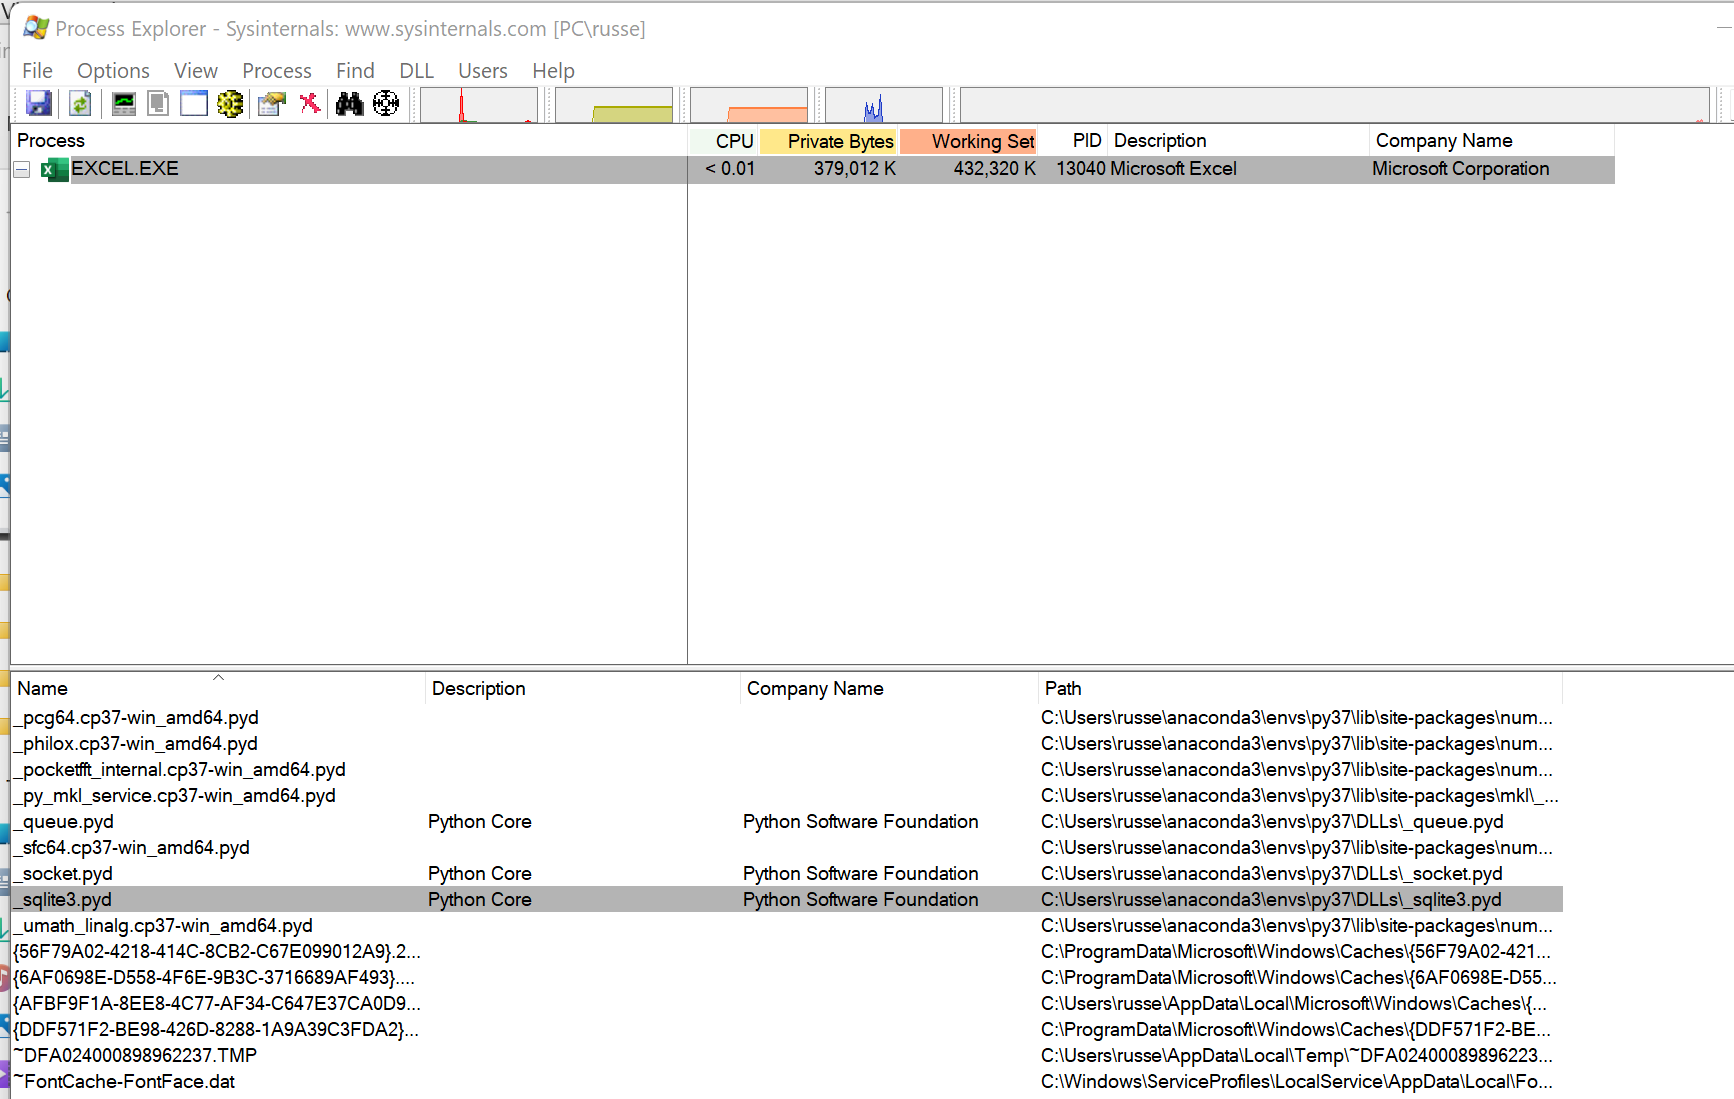
Task: Click the yellow commit history mini graph
Action: click(614, 105)
